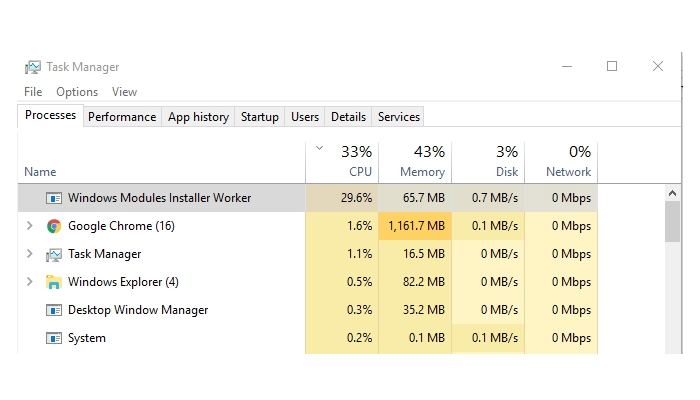Image resolution: width=700 pixels, height=400 pixels.
Task: Maximize the Task Manager window
Action: coord(612,67)
